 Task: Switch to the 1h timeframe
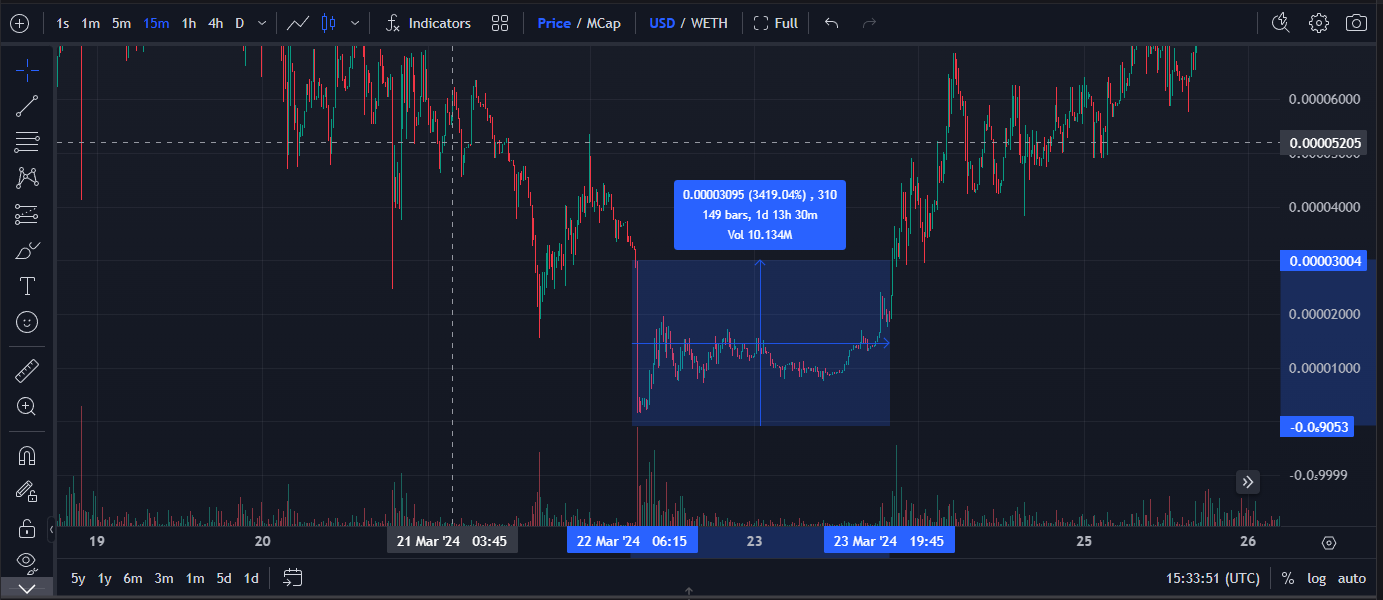pos(188,23)
